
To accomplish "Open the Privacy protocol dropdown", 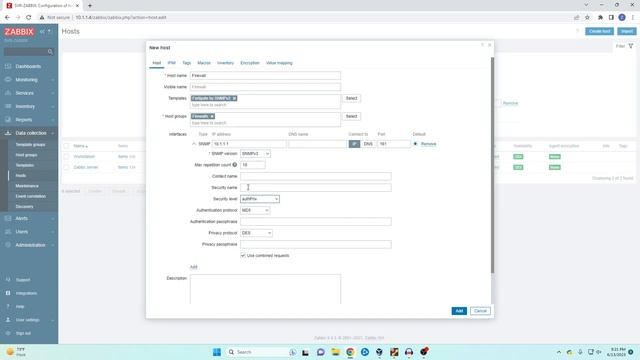I will point(256,233).
